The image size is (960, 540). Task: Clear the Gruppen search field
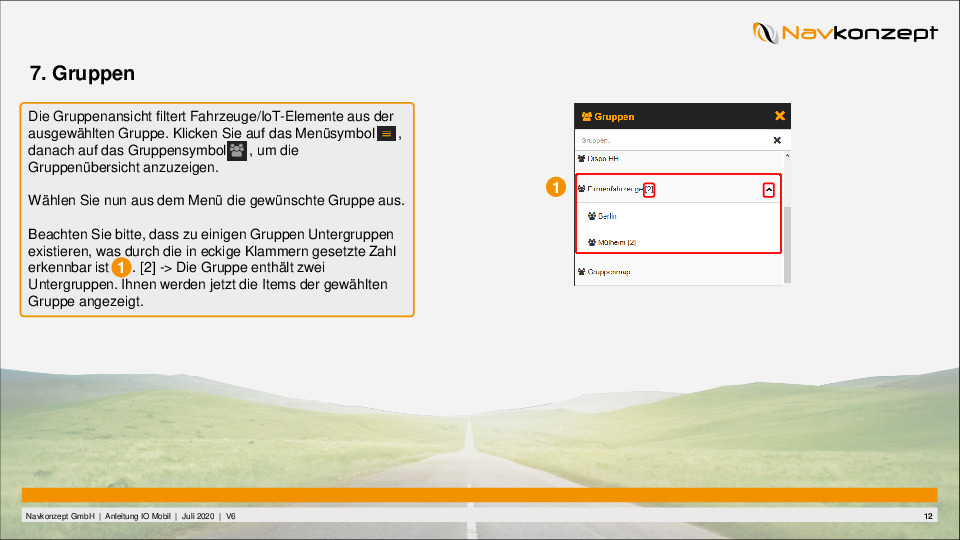tap(777, 140)
